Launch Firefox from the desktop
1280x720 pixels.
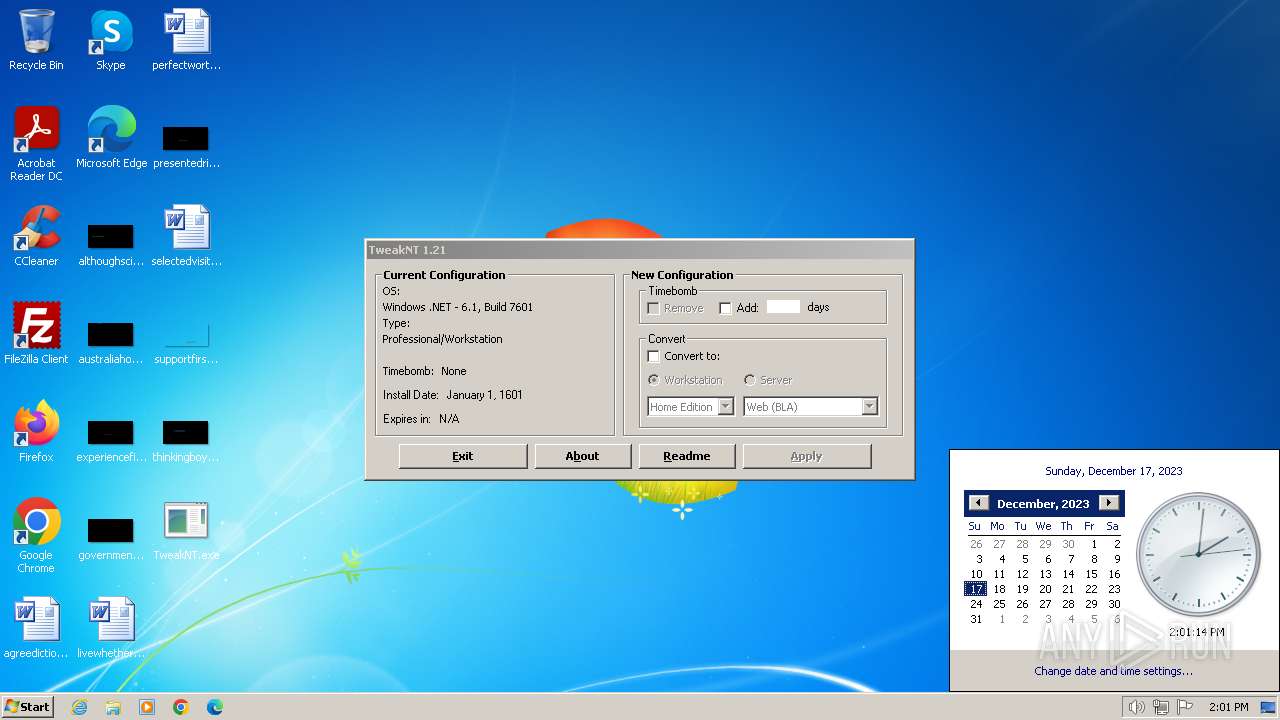click(36, 431)
